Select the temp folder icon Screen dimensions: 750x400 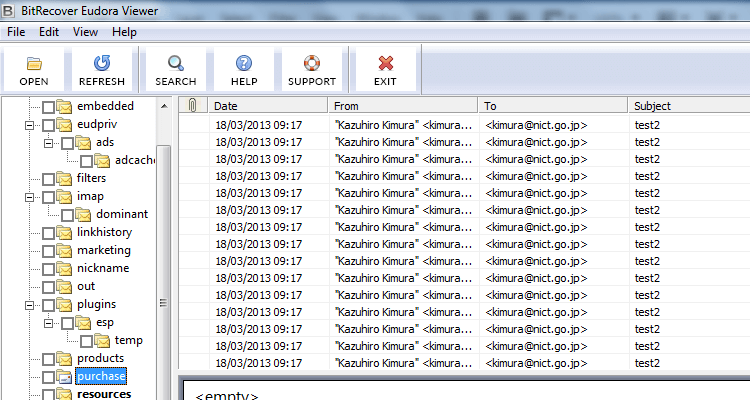pos(102,341)
